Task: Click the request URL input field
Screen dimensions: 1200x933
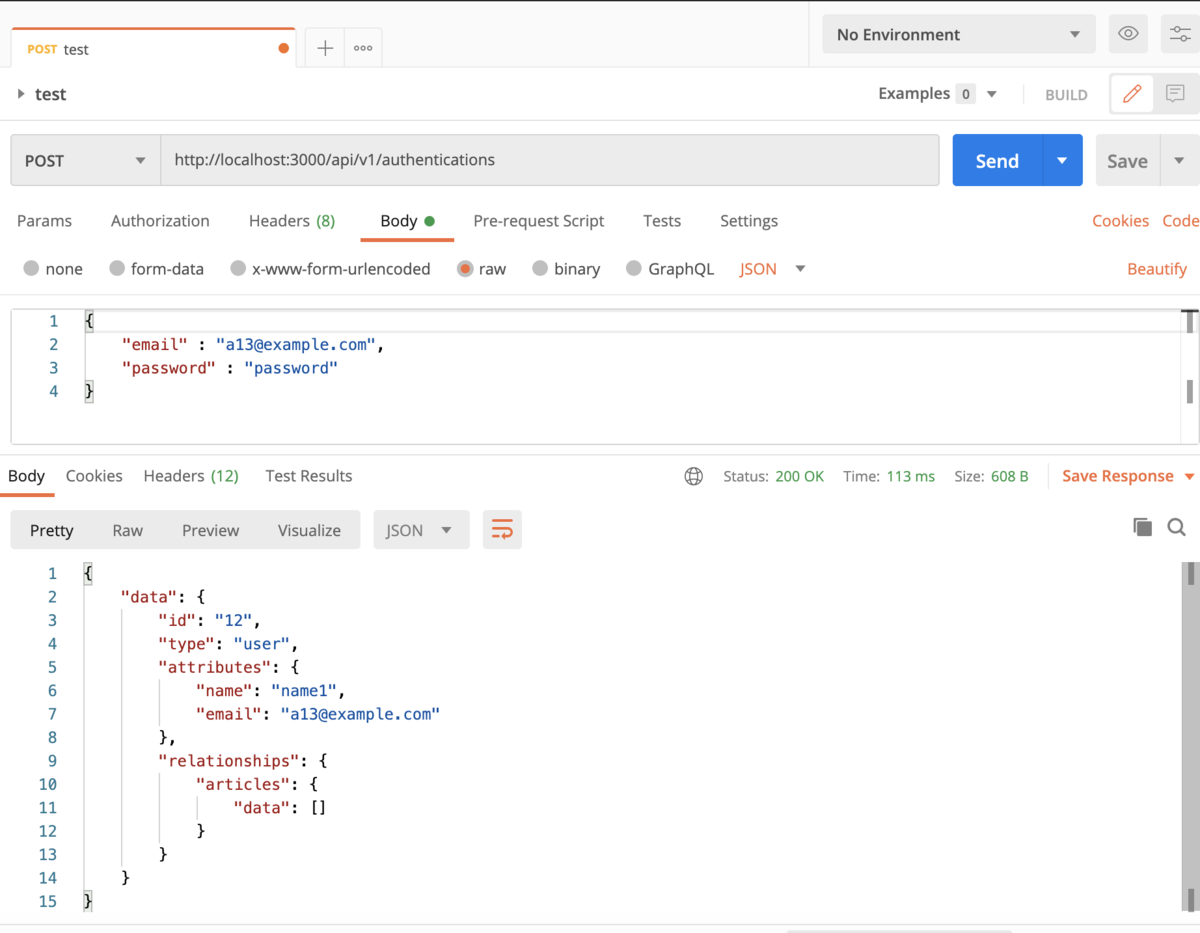Action: [x=550, y=160]
